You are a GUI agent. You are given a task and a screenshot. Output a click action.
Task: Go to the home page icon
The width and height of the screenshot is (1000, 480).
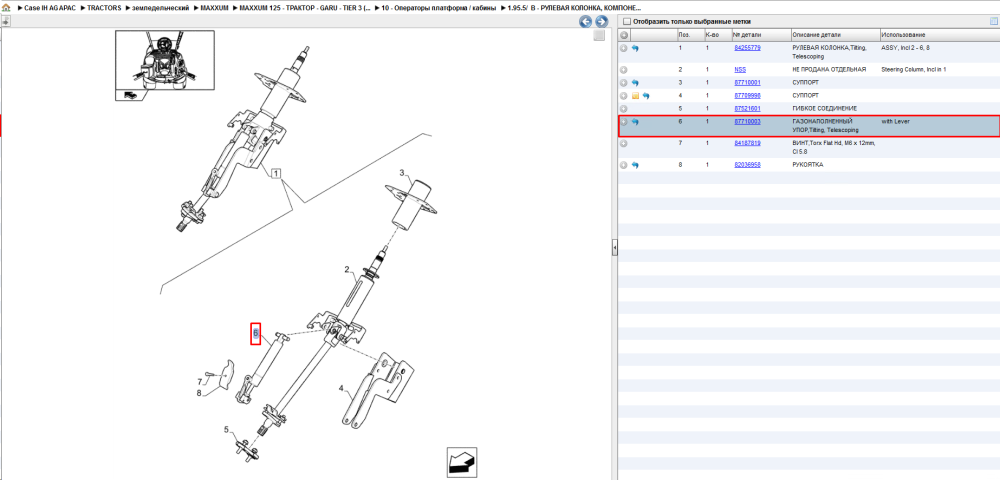click(6, 8)
